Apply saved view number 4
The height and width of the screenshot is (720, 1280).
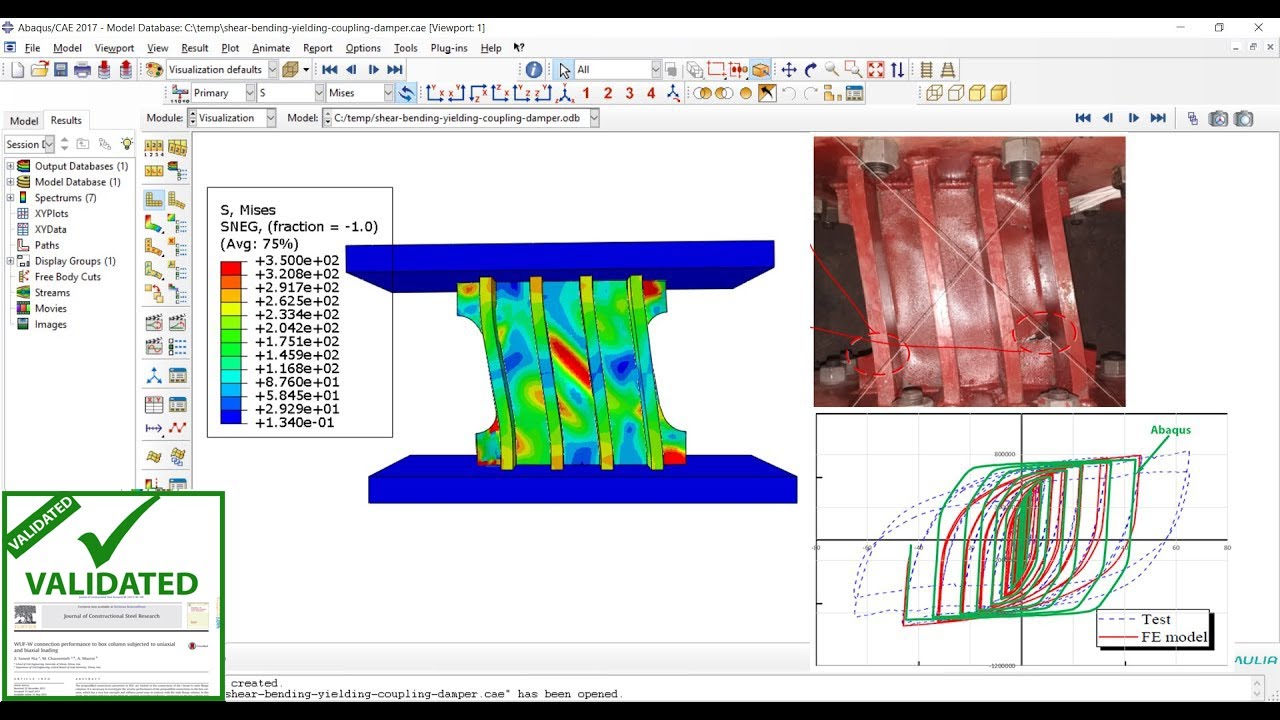pyautogui.click(x=651, y=93)
